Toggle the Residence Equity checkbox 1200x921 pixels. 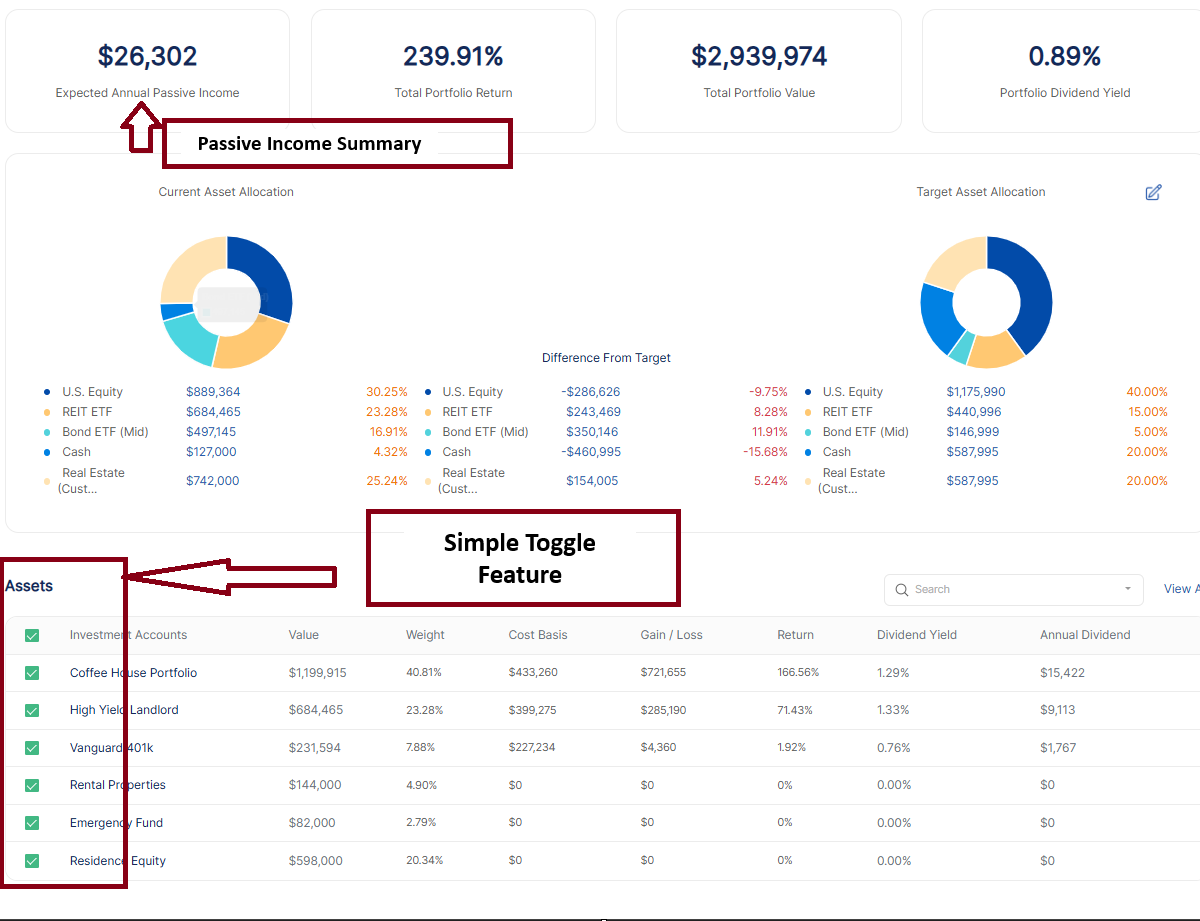point(32,861)
